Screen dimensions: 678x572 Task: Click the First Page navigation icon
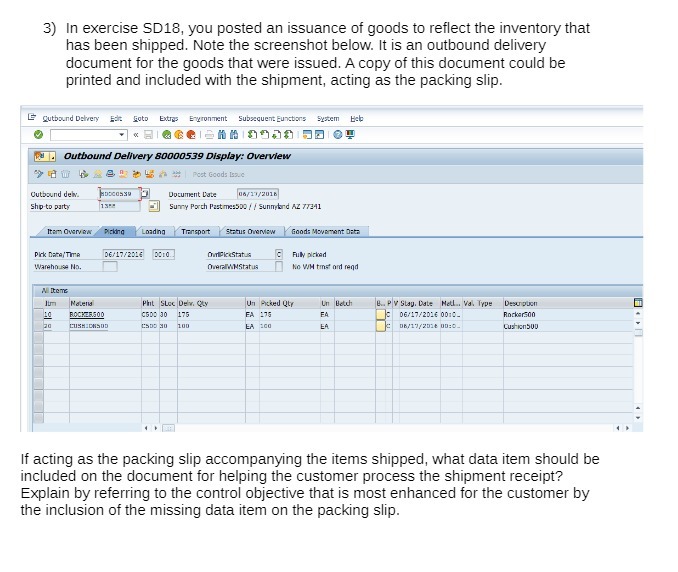pyautogui.click(x=253, y=135)
